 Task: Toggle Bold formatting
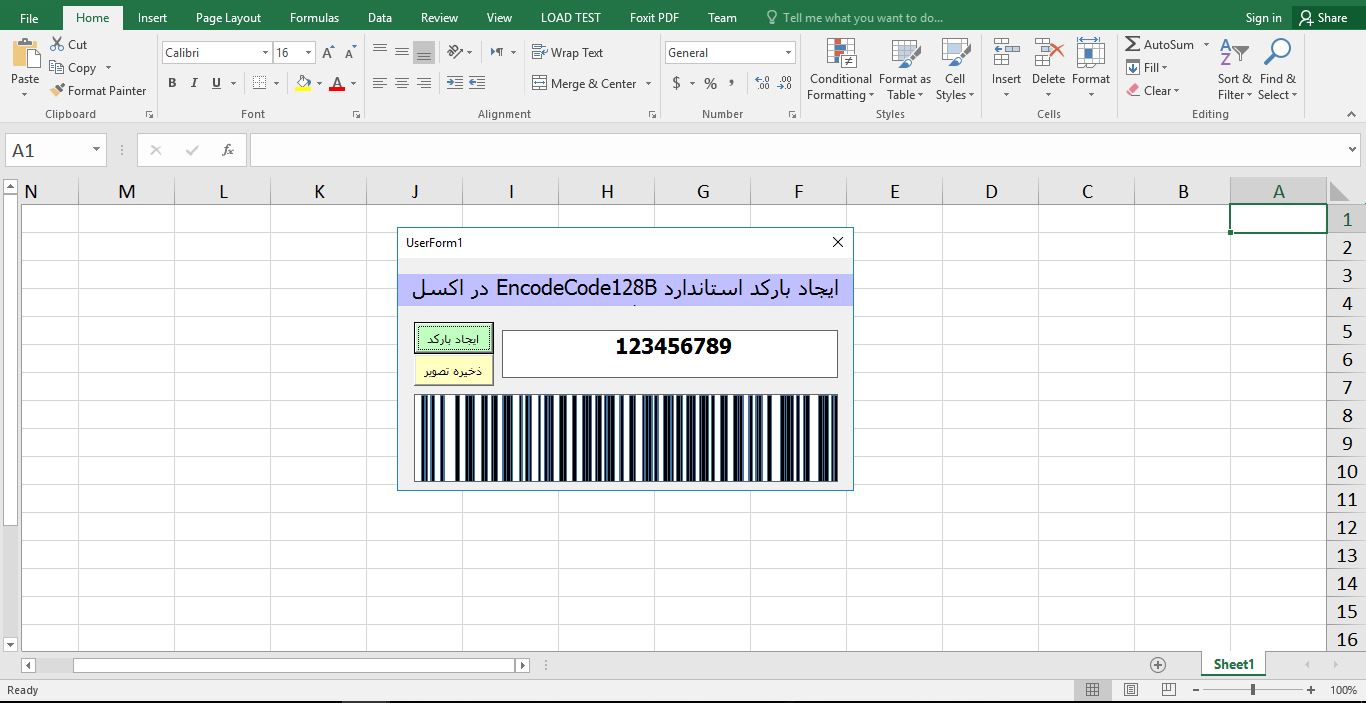point(172,84)
